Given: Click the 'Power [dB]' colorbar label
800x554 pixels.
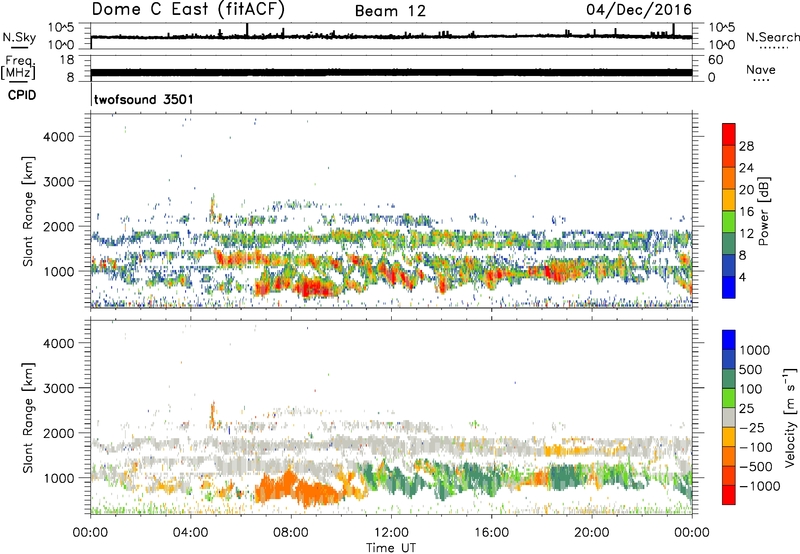Looking at the screenshot, I should click(x=763, y=211).
